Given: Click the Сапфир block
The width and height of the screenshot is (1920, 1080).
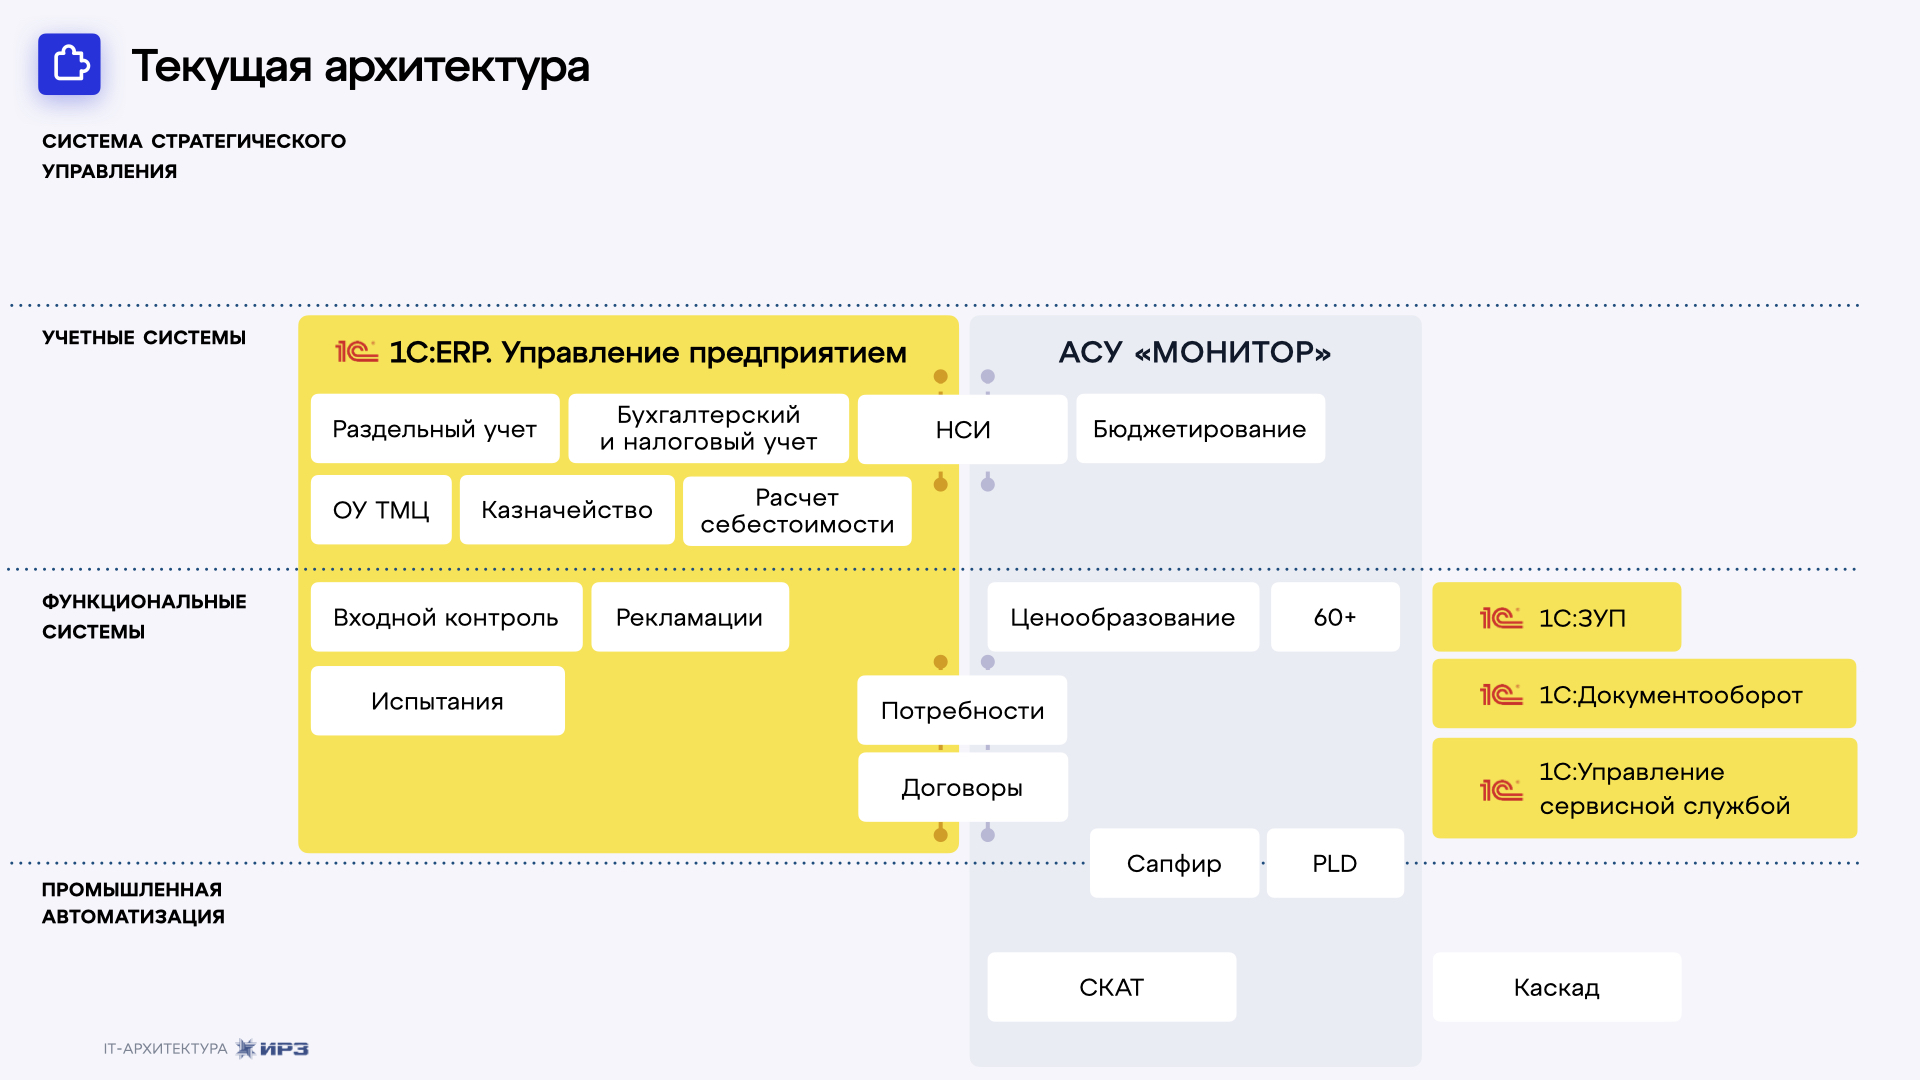Looking at the screenshot, I should (x=1174, y=863).
